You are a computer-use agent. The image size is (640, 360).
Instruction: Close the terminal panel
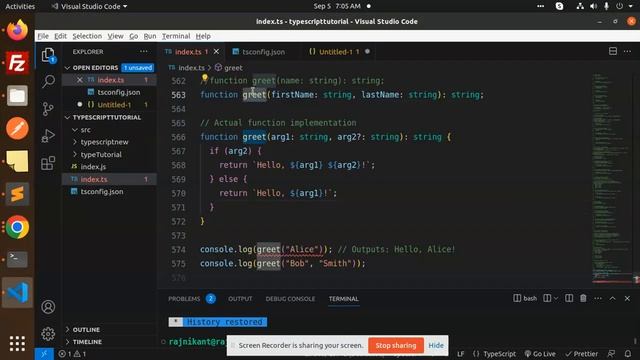point(627,298)
